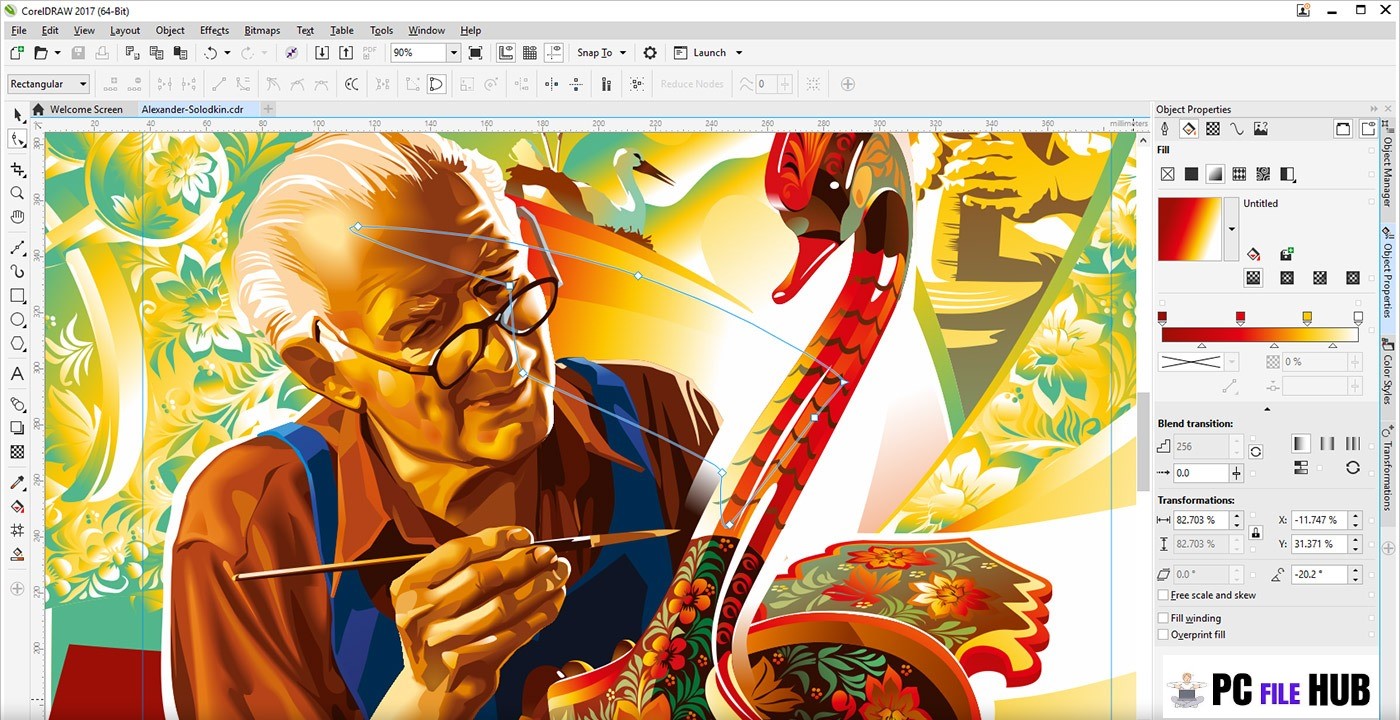The width and height of the screenshot is (1400, 720).
Task: Enable the Overprint fill checkbox
Action: click(1163, 634)
